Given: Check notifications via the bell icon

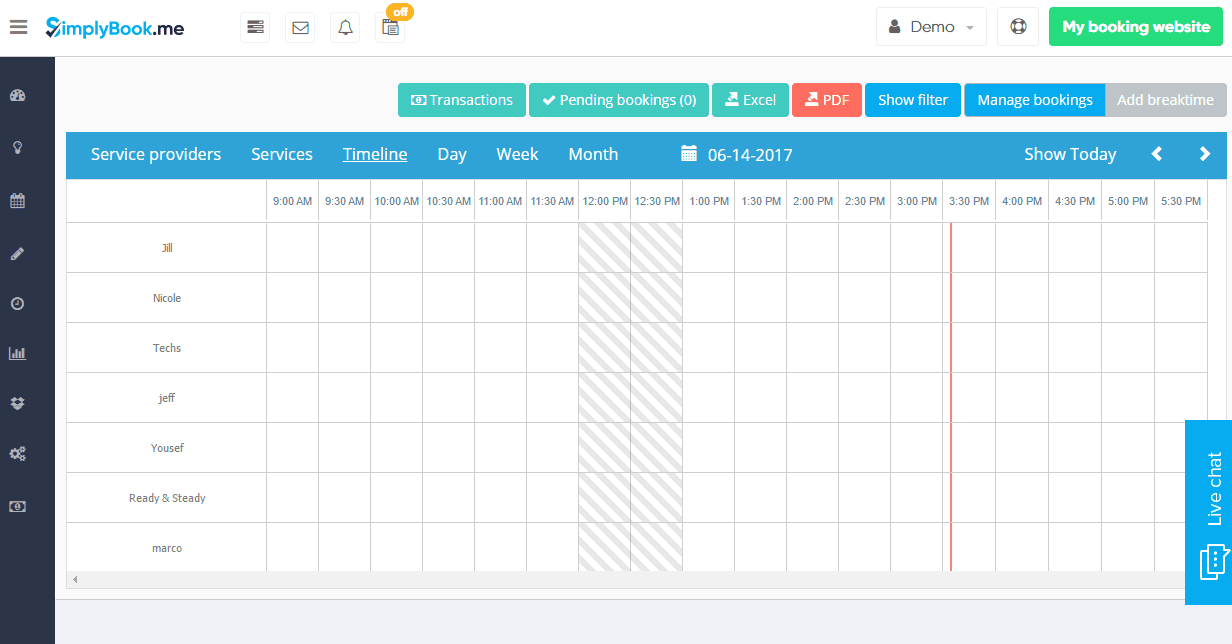Looking at the screenshot, I should [x=344, y=27].
